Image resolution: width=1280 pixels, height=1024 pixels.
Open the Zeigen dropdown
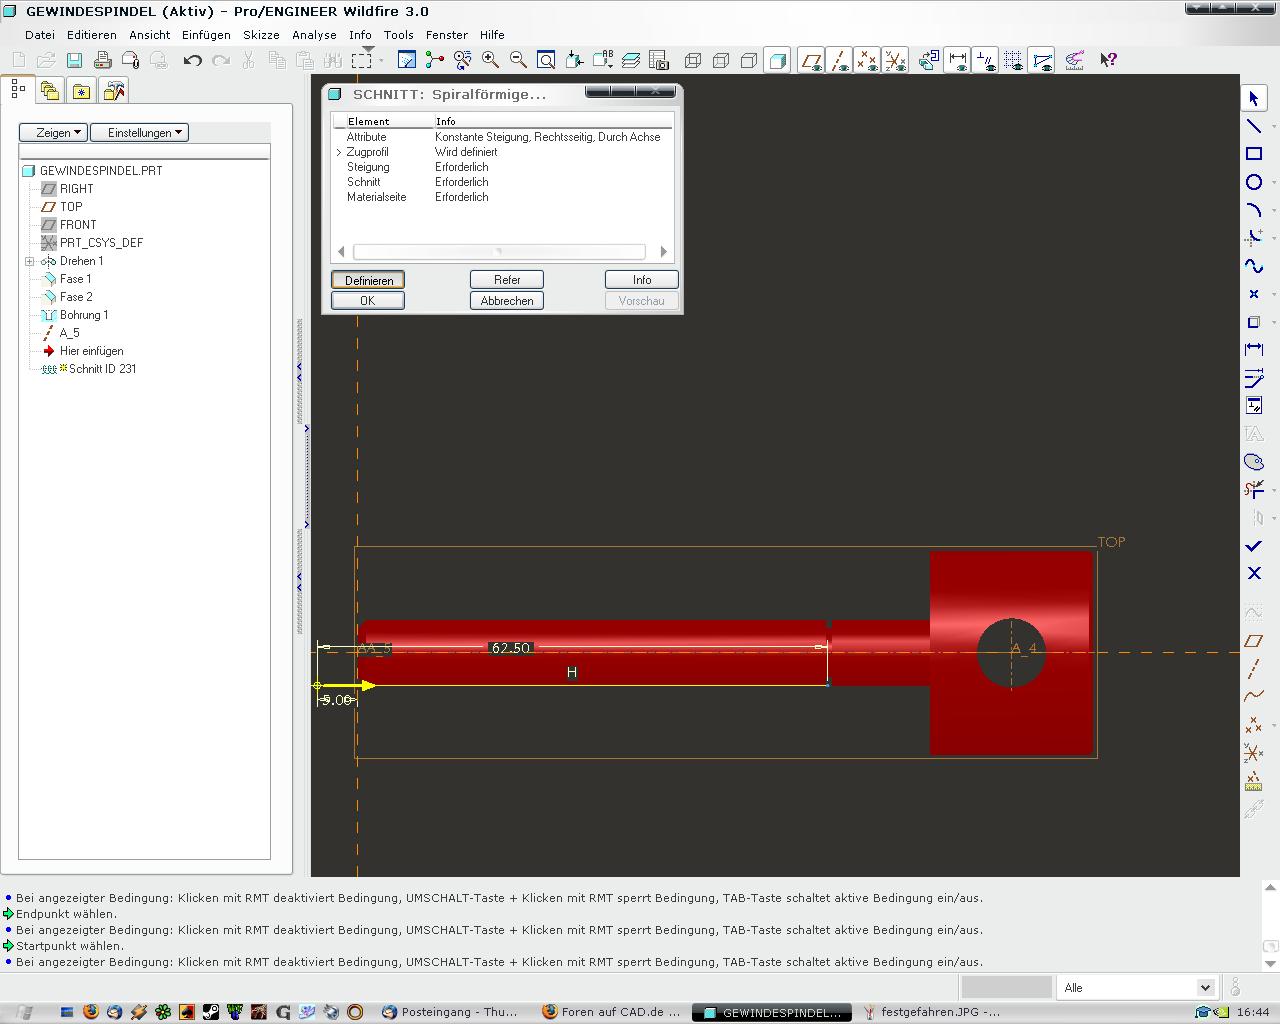point(53,132)
